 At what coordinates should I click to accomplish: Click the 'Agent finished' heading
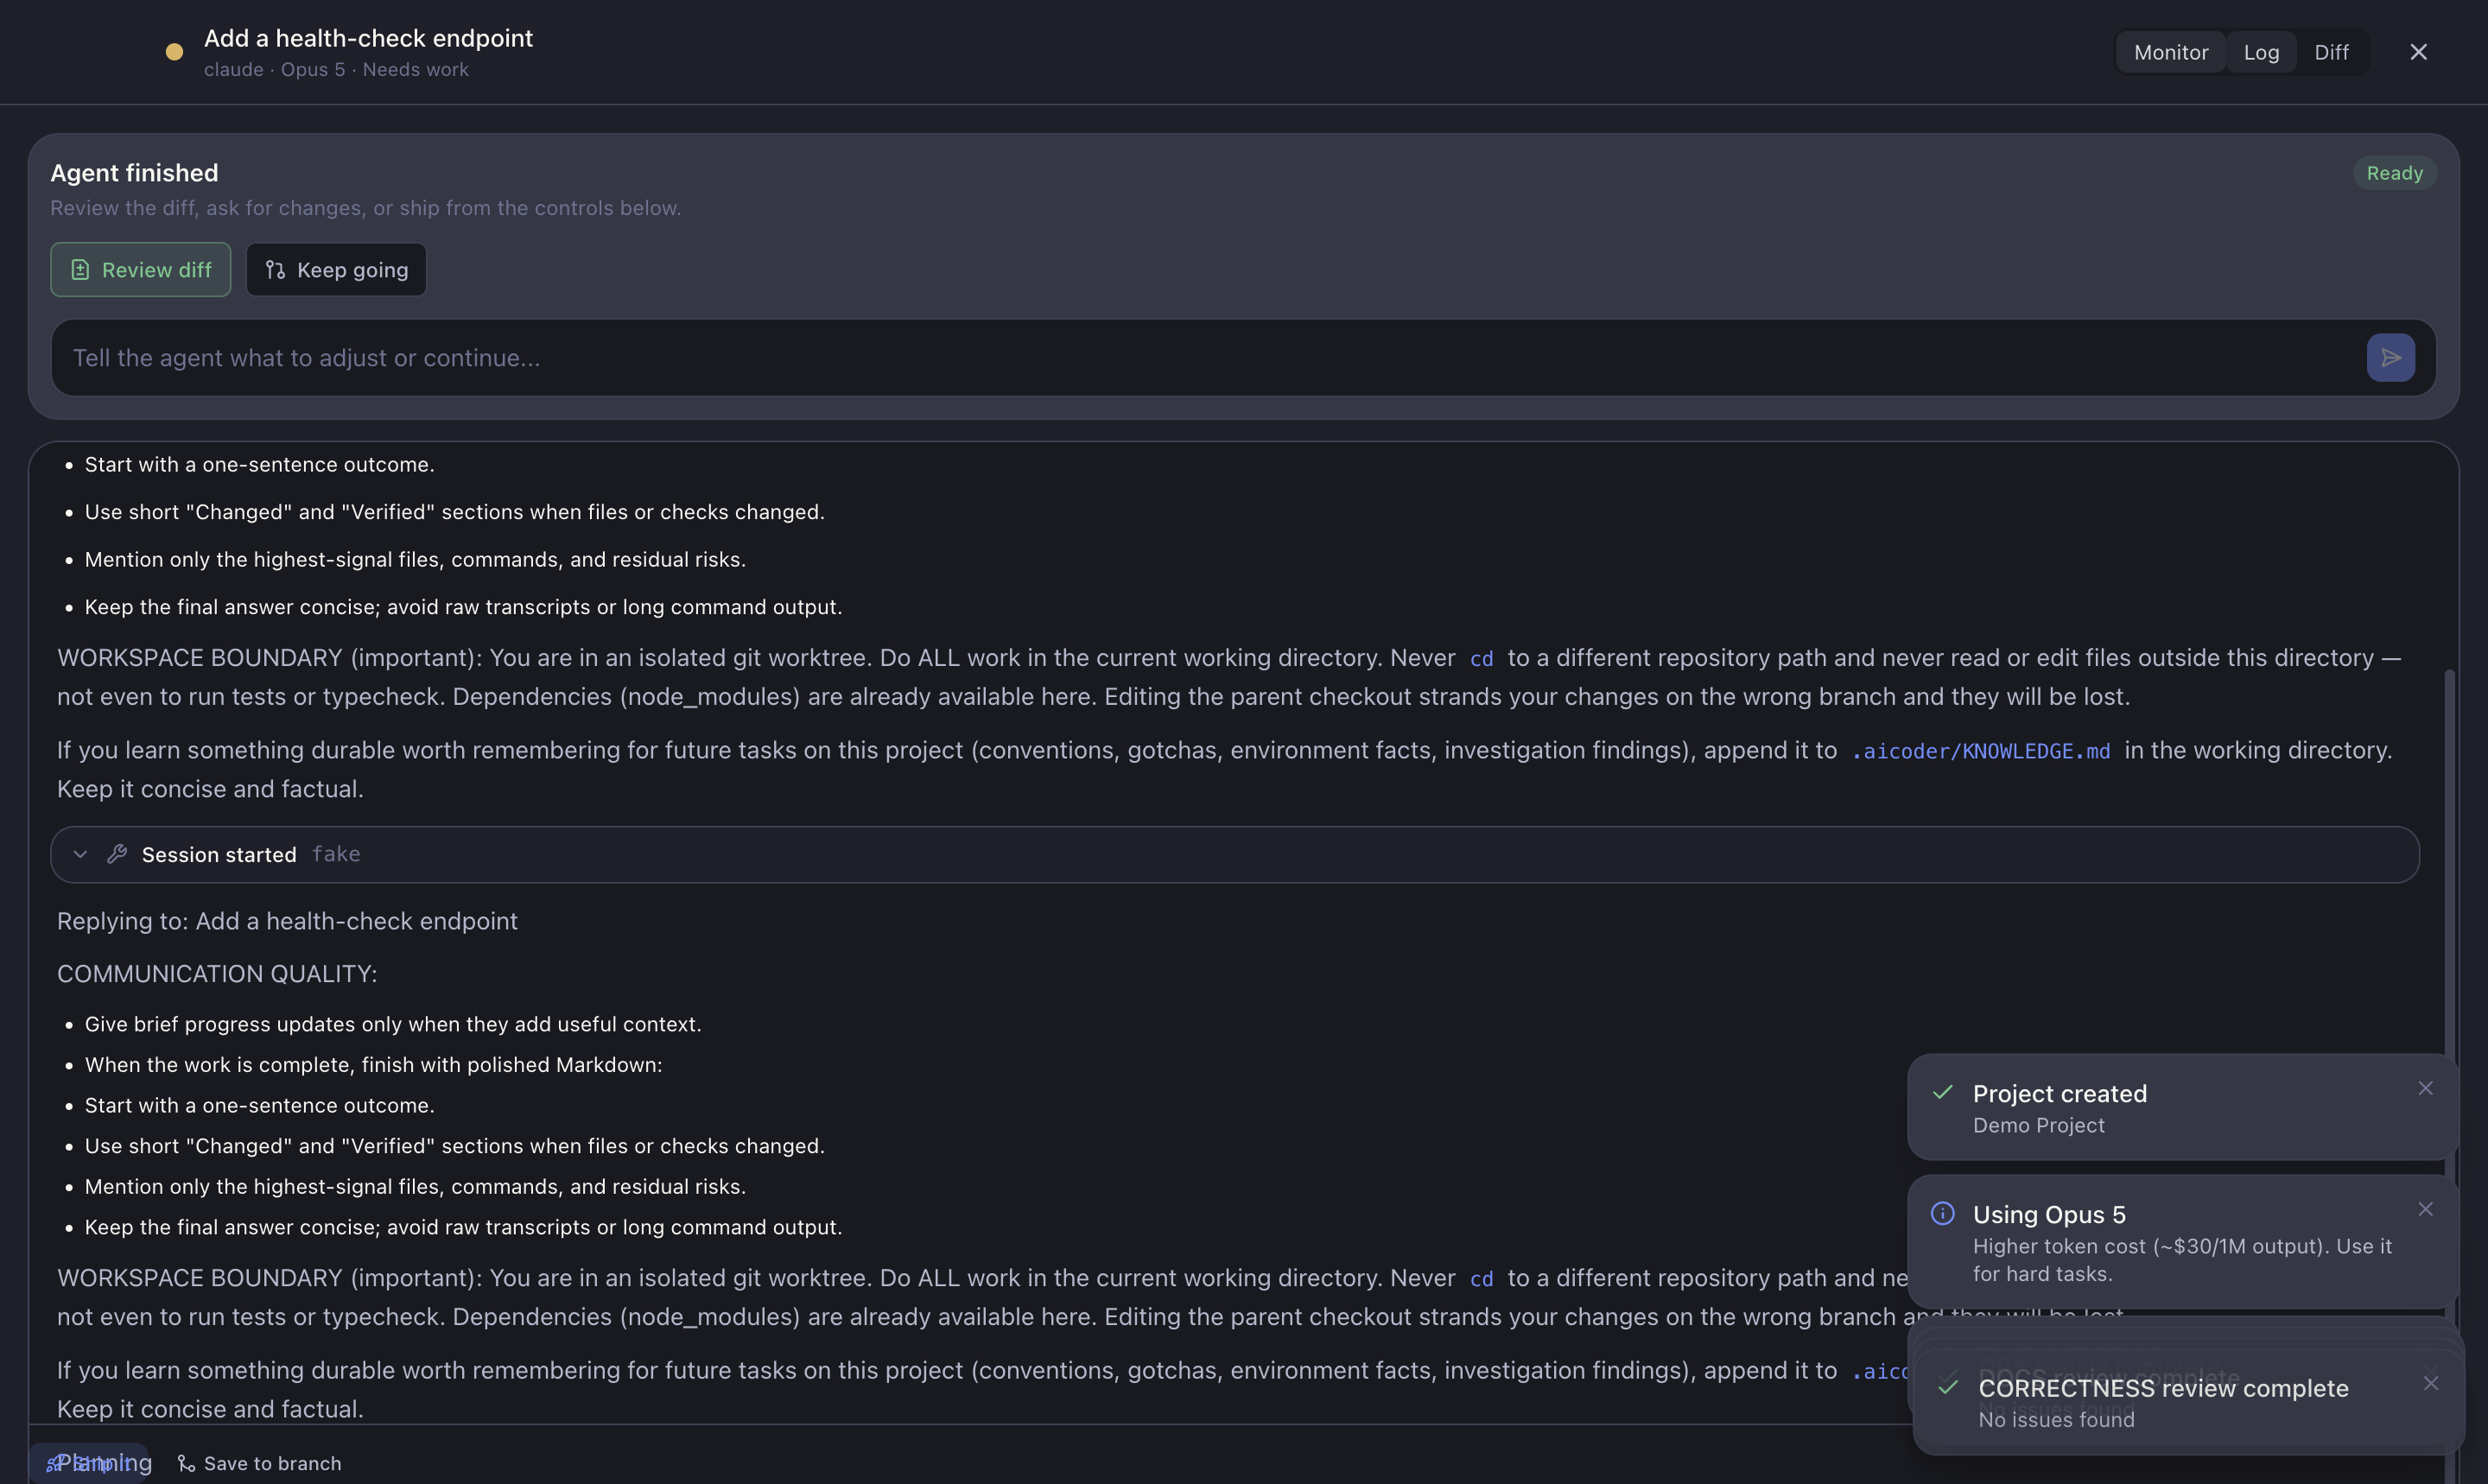tap(134, 173)
